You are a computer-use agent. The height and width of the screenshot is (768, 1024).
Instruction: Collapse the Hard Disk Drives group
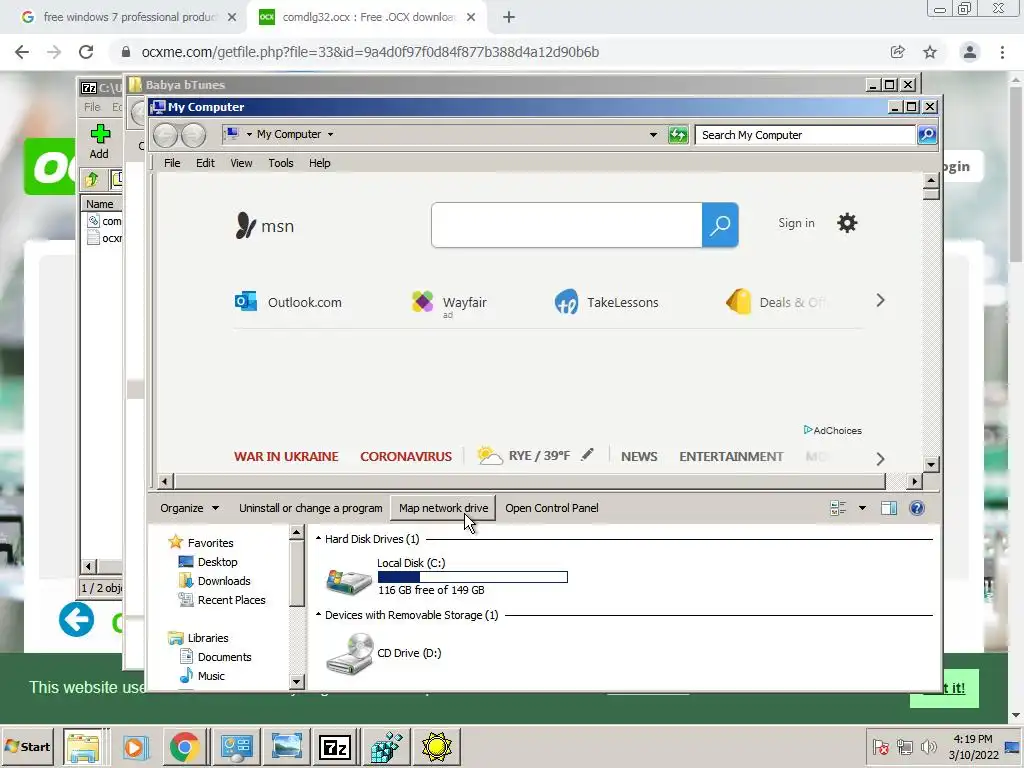(x=319, y=539)
